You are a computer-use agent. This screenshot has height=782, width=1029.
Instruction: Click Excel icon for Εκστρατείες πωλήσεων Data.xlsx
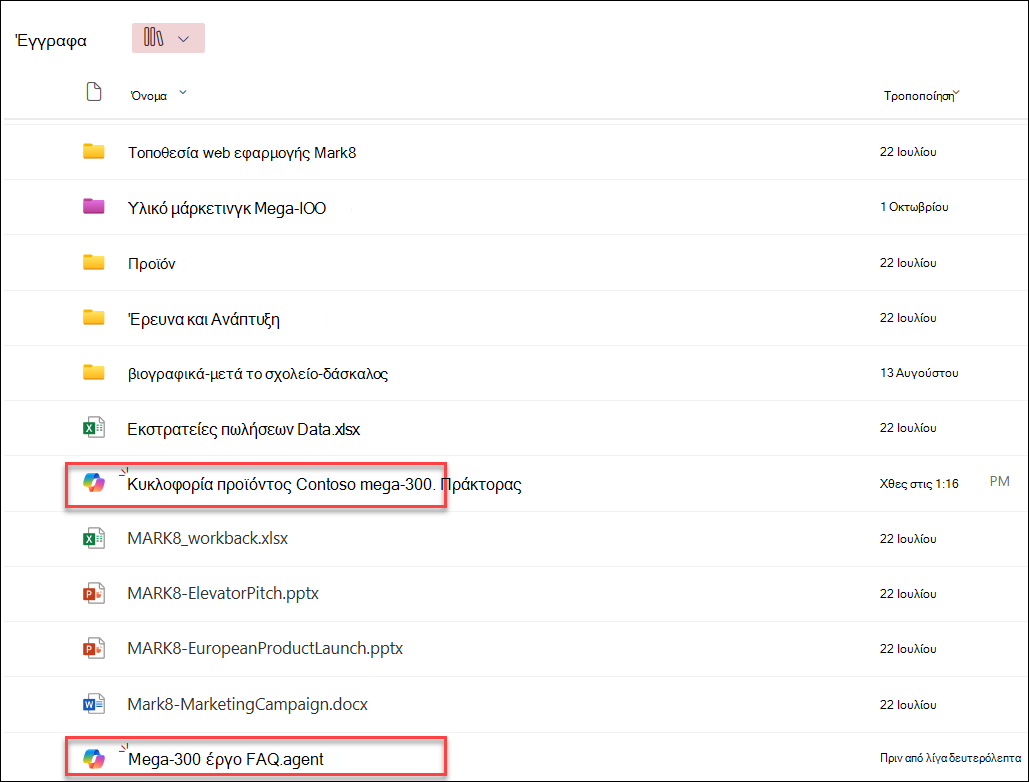pyautogui.click(x=94, y=428)
